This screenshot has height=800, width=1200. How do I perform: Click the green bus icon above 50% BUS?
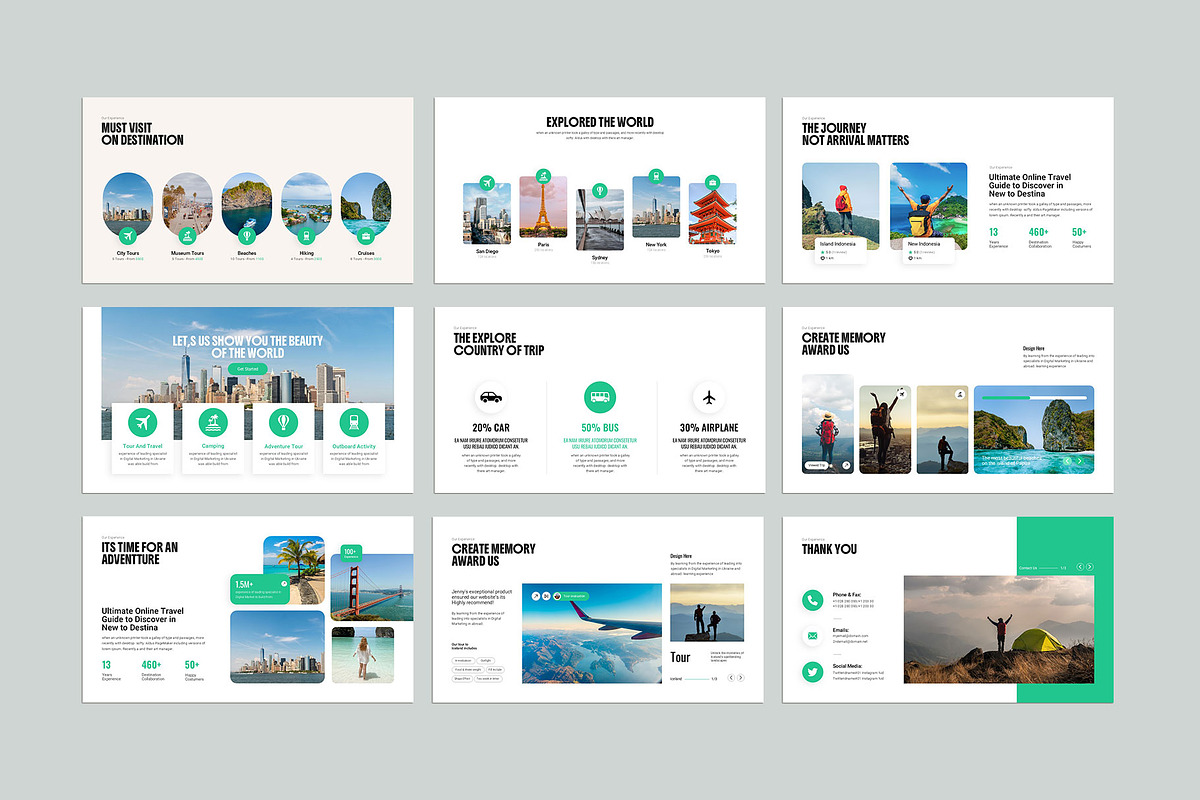(600, 397)
